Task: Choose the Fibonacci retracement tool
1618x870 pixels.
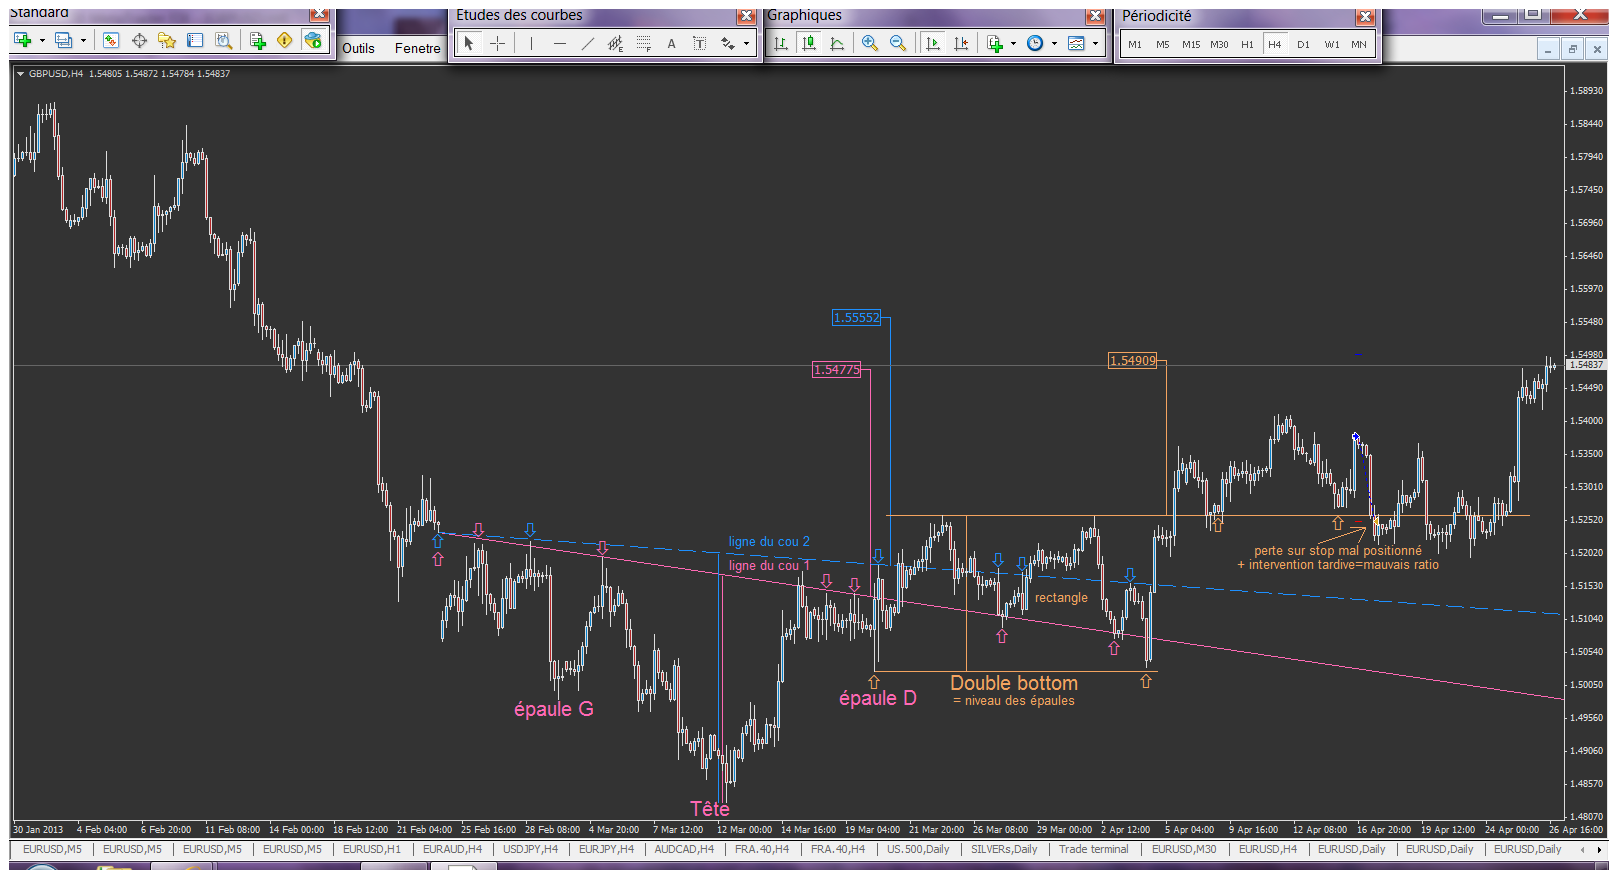Action: click(643, 43)
